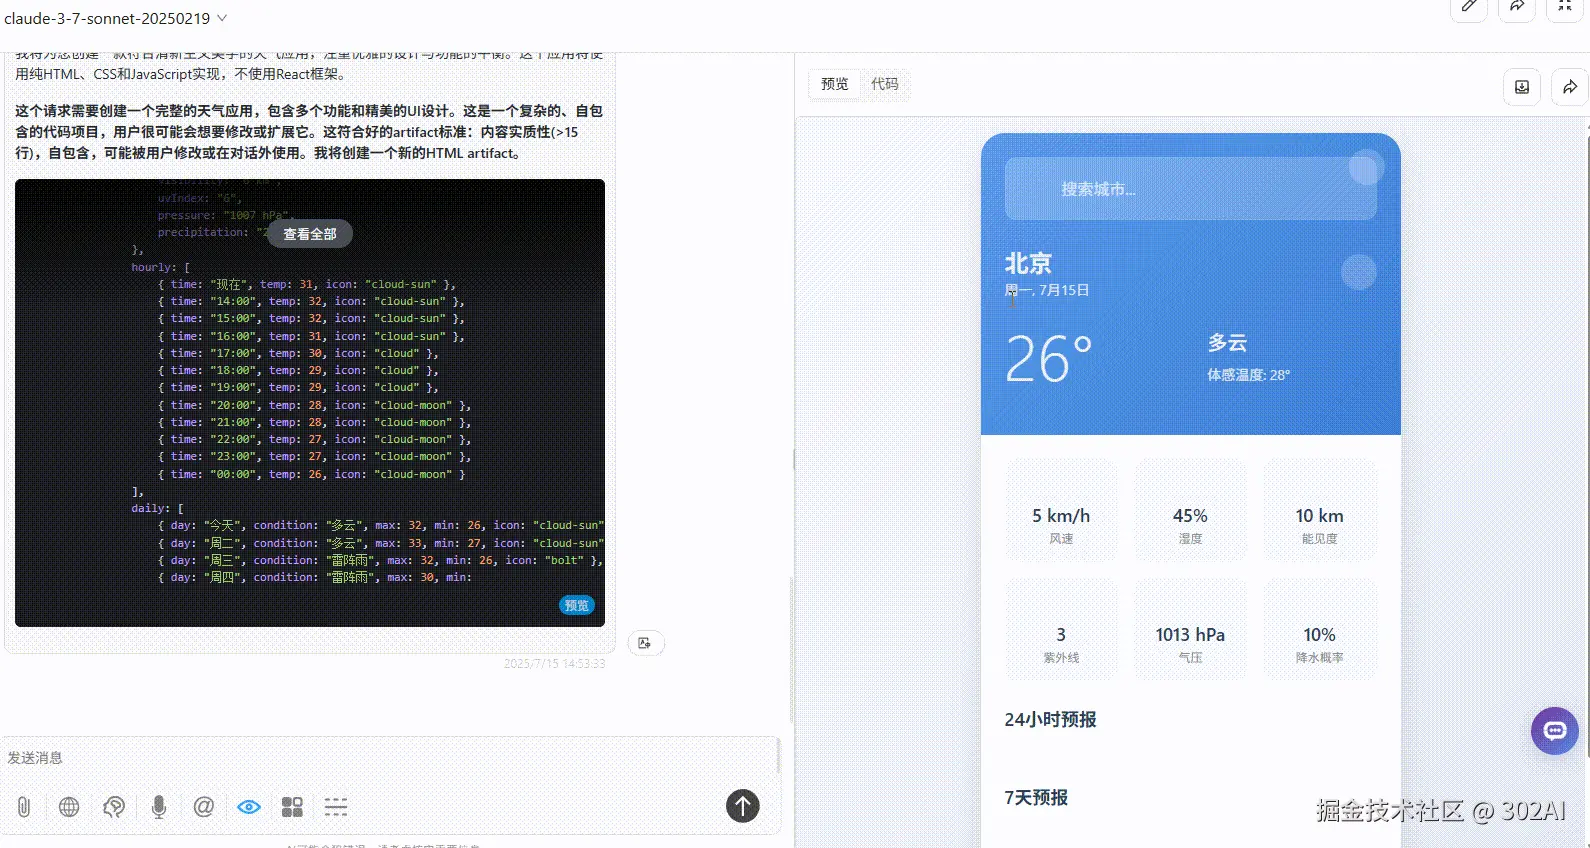Click the code line with time "19:00"
This screenshot has width=1590, height=848.
tap(297, 387)
